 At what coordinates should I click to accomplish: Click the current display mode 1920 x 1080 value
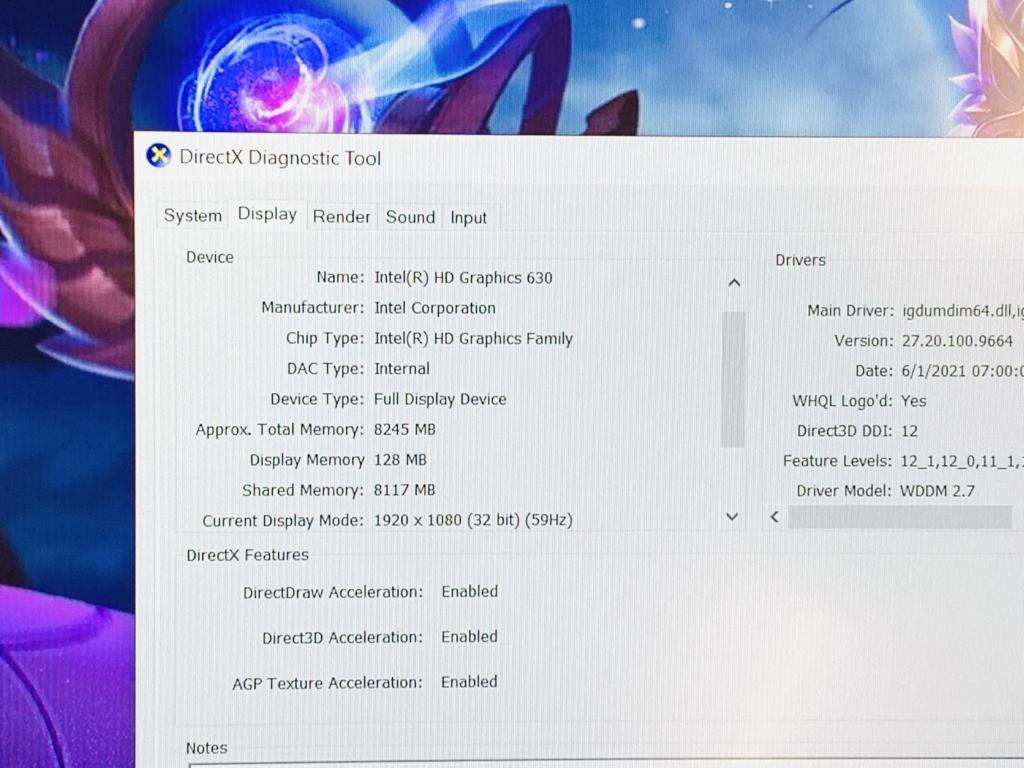[473, 520]
